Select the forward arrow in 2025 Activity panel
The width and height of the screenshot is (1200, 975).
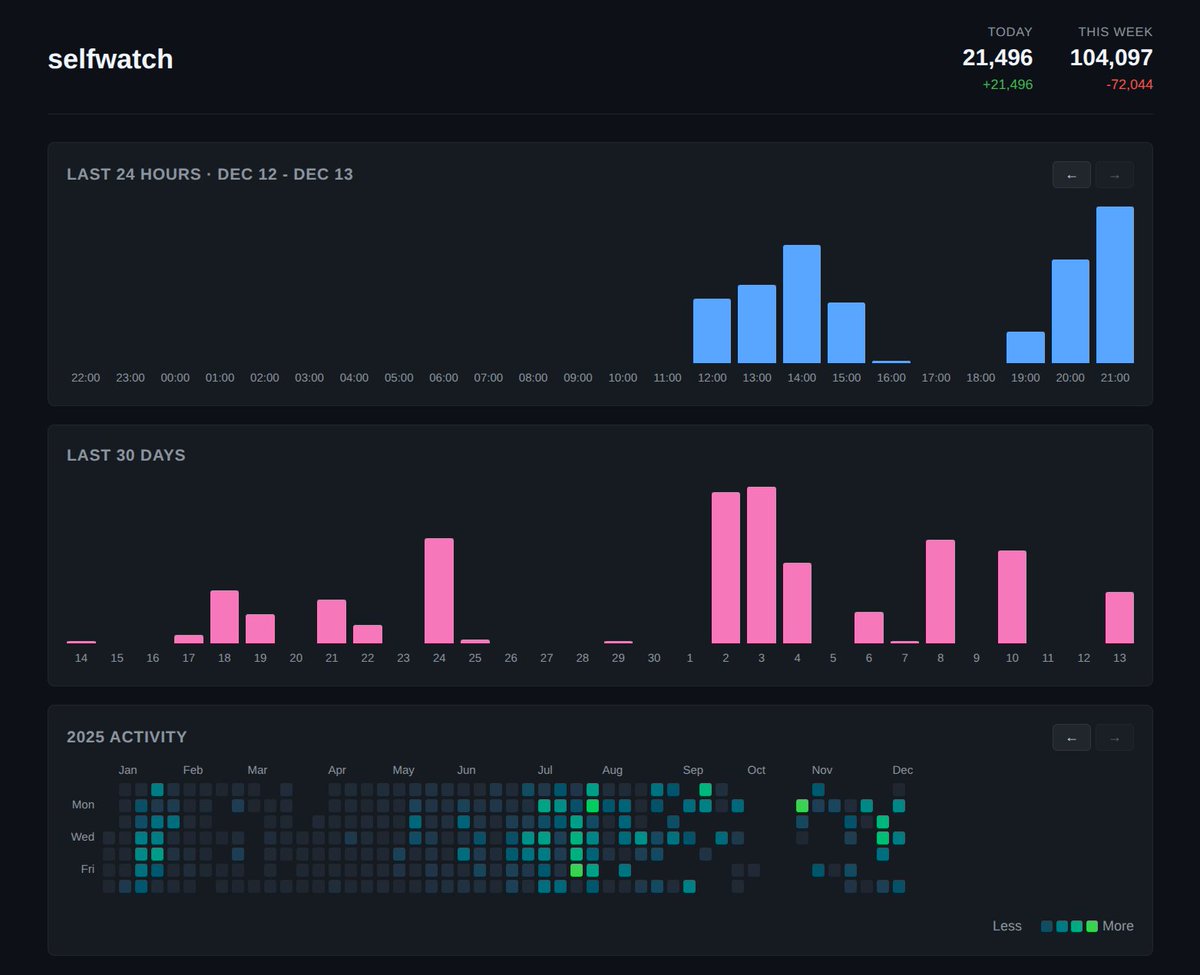(1114, 737)
